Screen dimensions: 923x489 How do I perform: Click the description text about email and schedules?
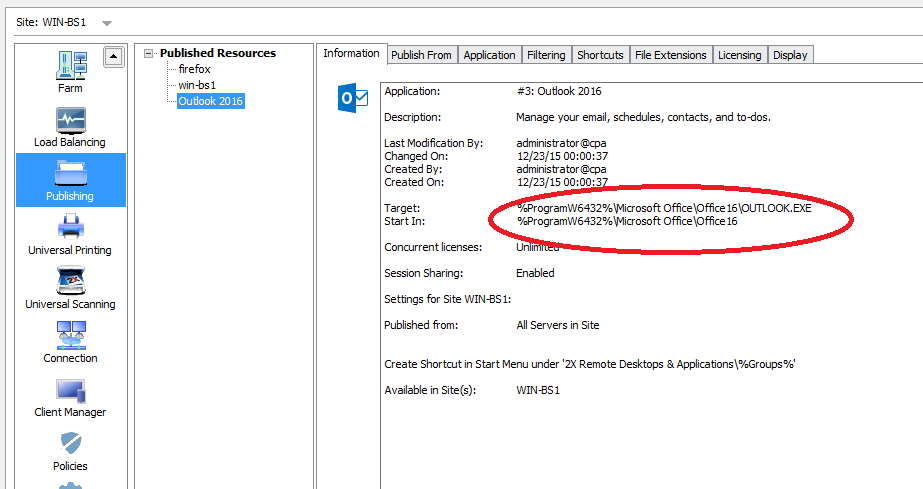[x=643, y=117]
